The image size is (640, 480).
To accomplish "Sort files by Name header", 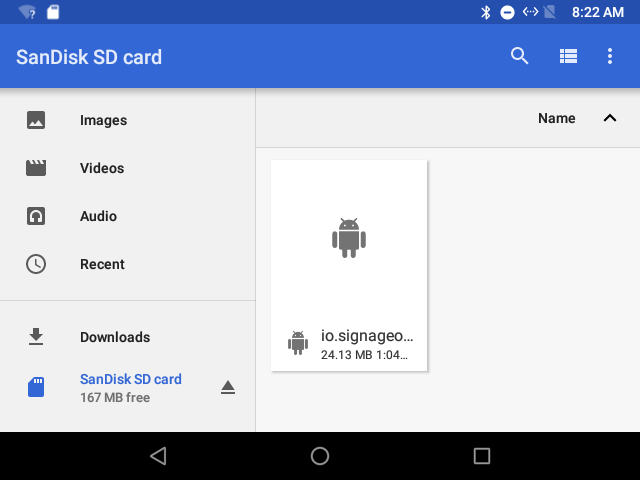I will pyautogui.click(x=556, y=118).
